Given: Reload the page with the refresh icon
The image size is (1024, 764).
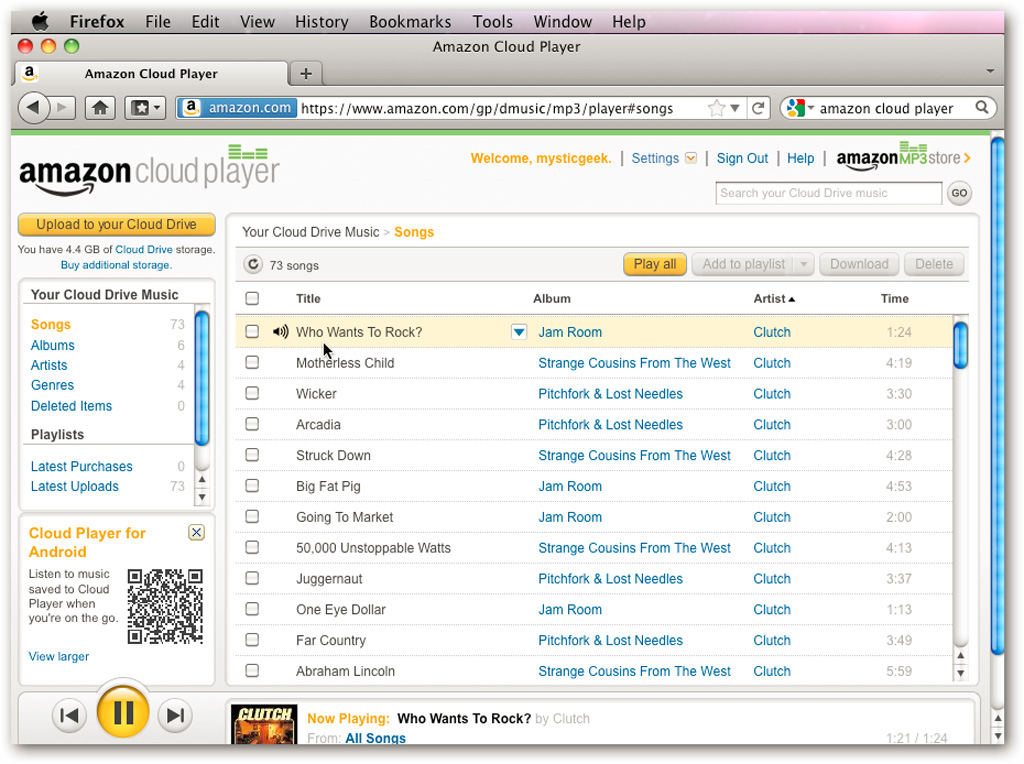Looking at the screenshot, I should (758, 108).
